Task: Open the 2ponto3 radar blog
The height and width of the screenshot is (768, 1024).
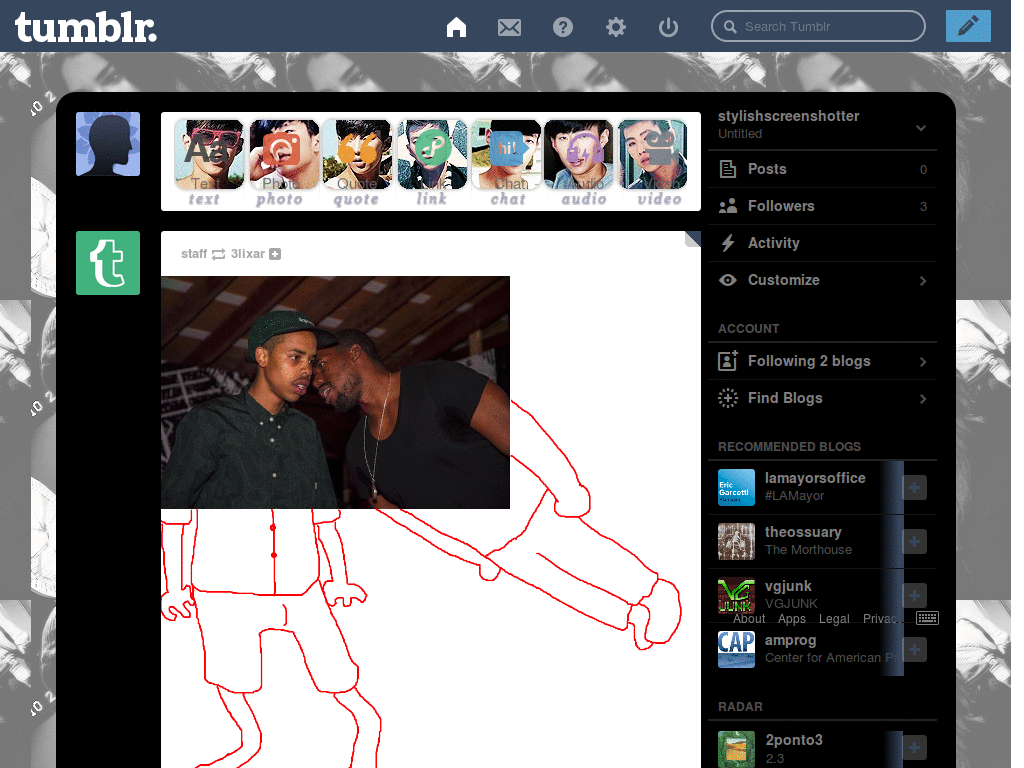Action: point(793,740)
